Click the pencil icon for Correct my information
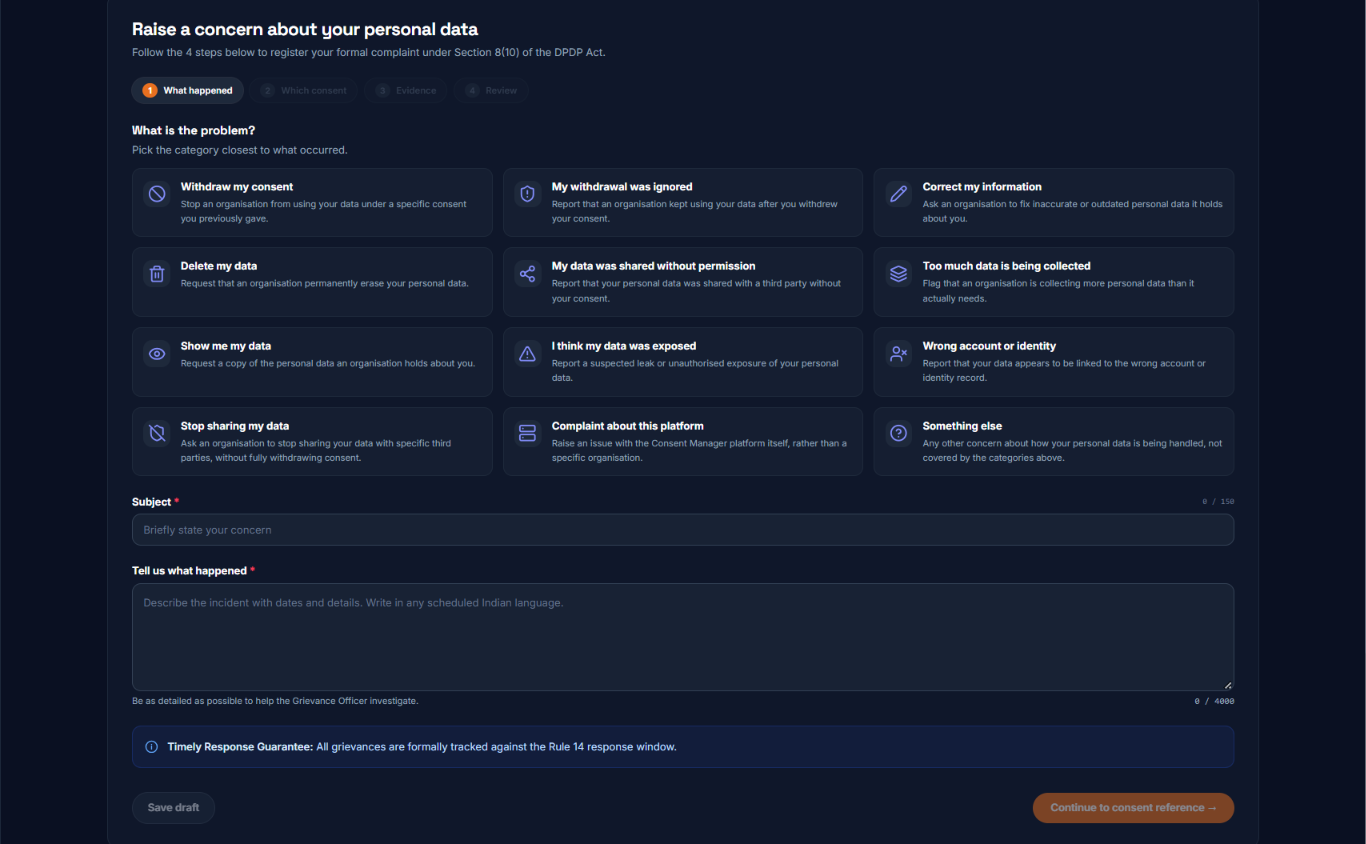1366x844 pixels. pyautogui.click(x=899, y=194)
